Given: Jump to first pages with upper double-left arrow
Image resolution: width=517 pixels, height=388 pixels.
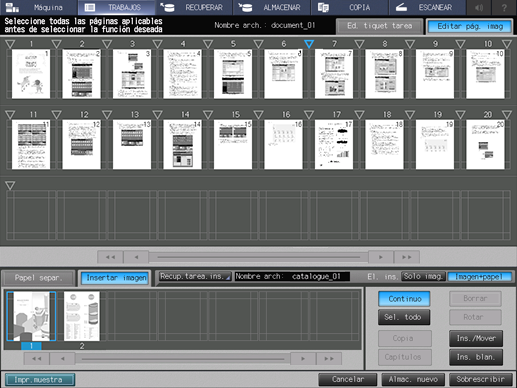Looking at the screenshot, I should pos(110,257).
